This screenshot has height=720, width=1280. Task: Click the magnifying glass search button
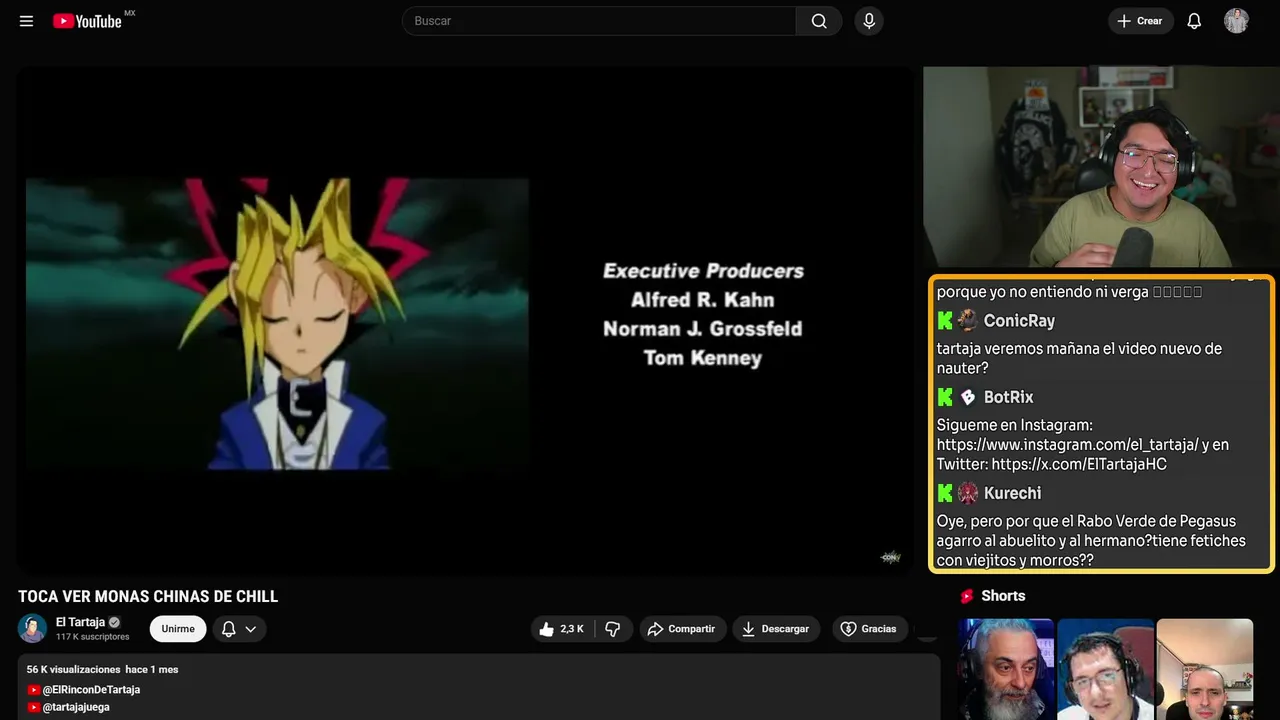click(x=819, y=21)
